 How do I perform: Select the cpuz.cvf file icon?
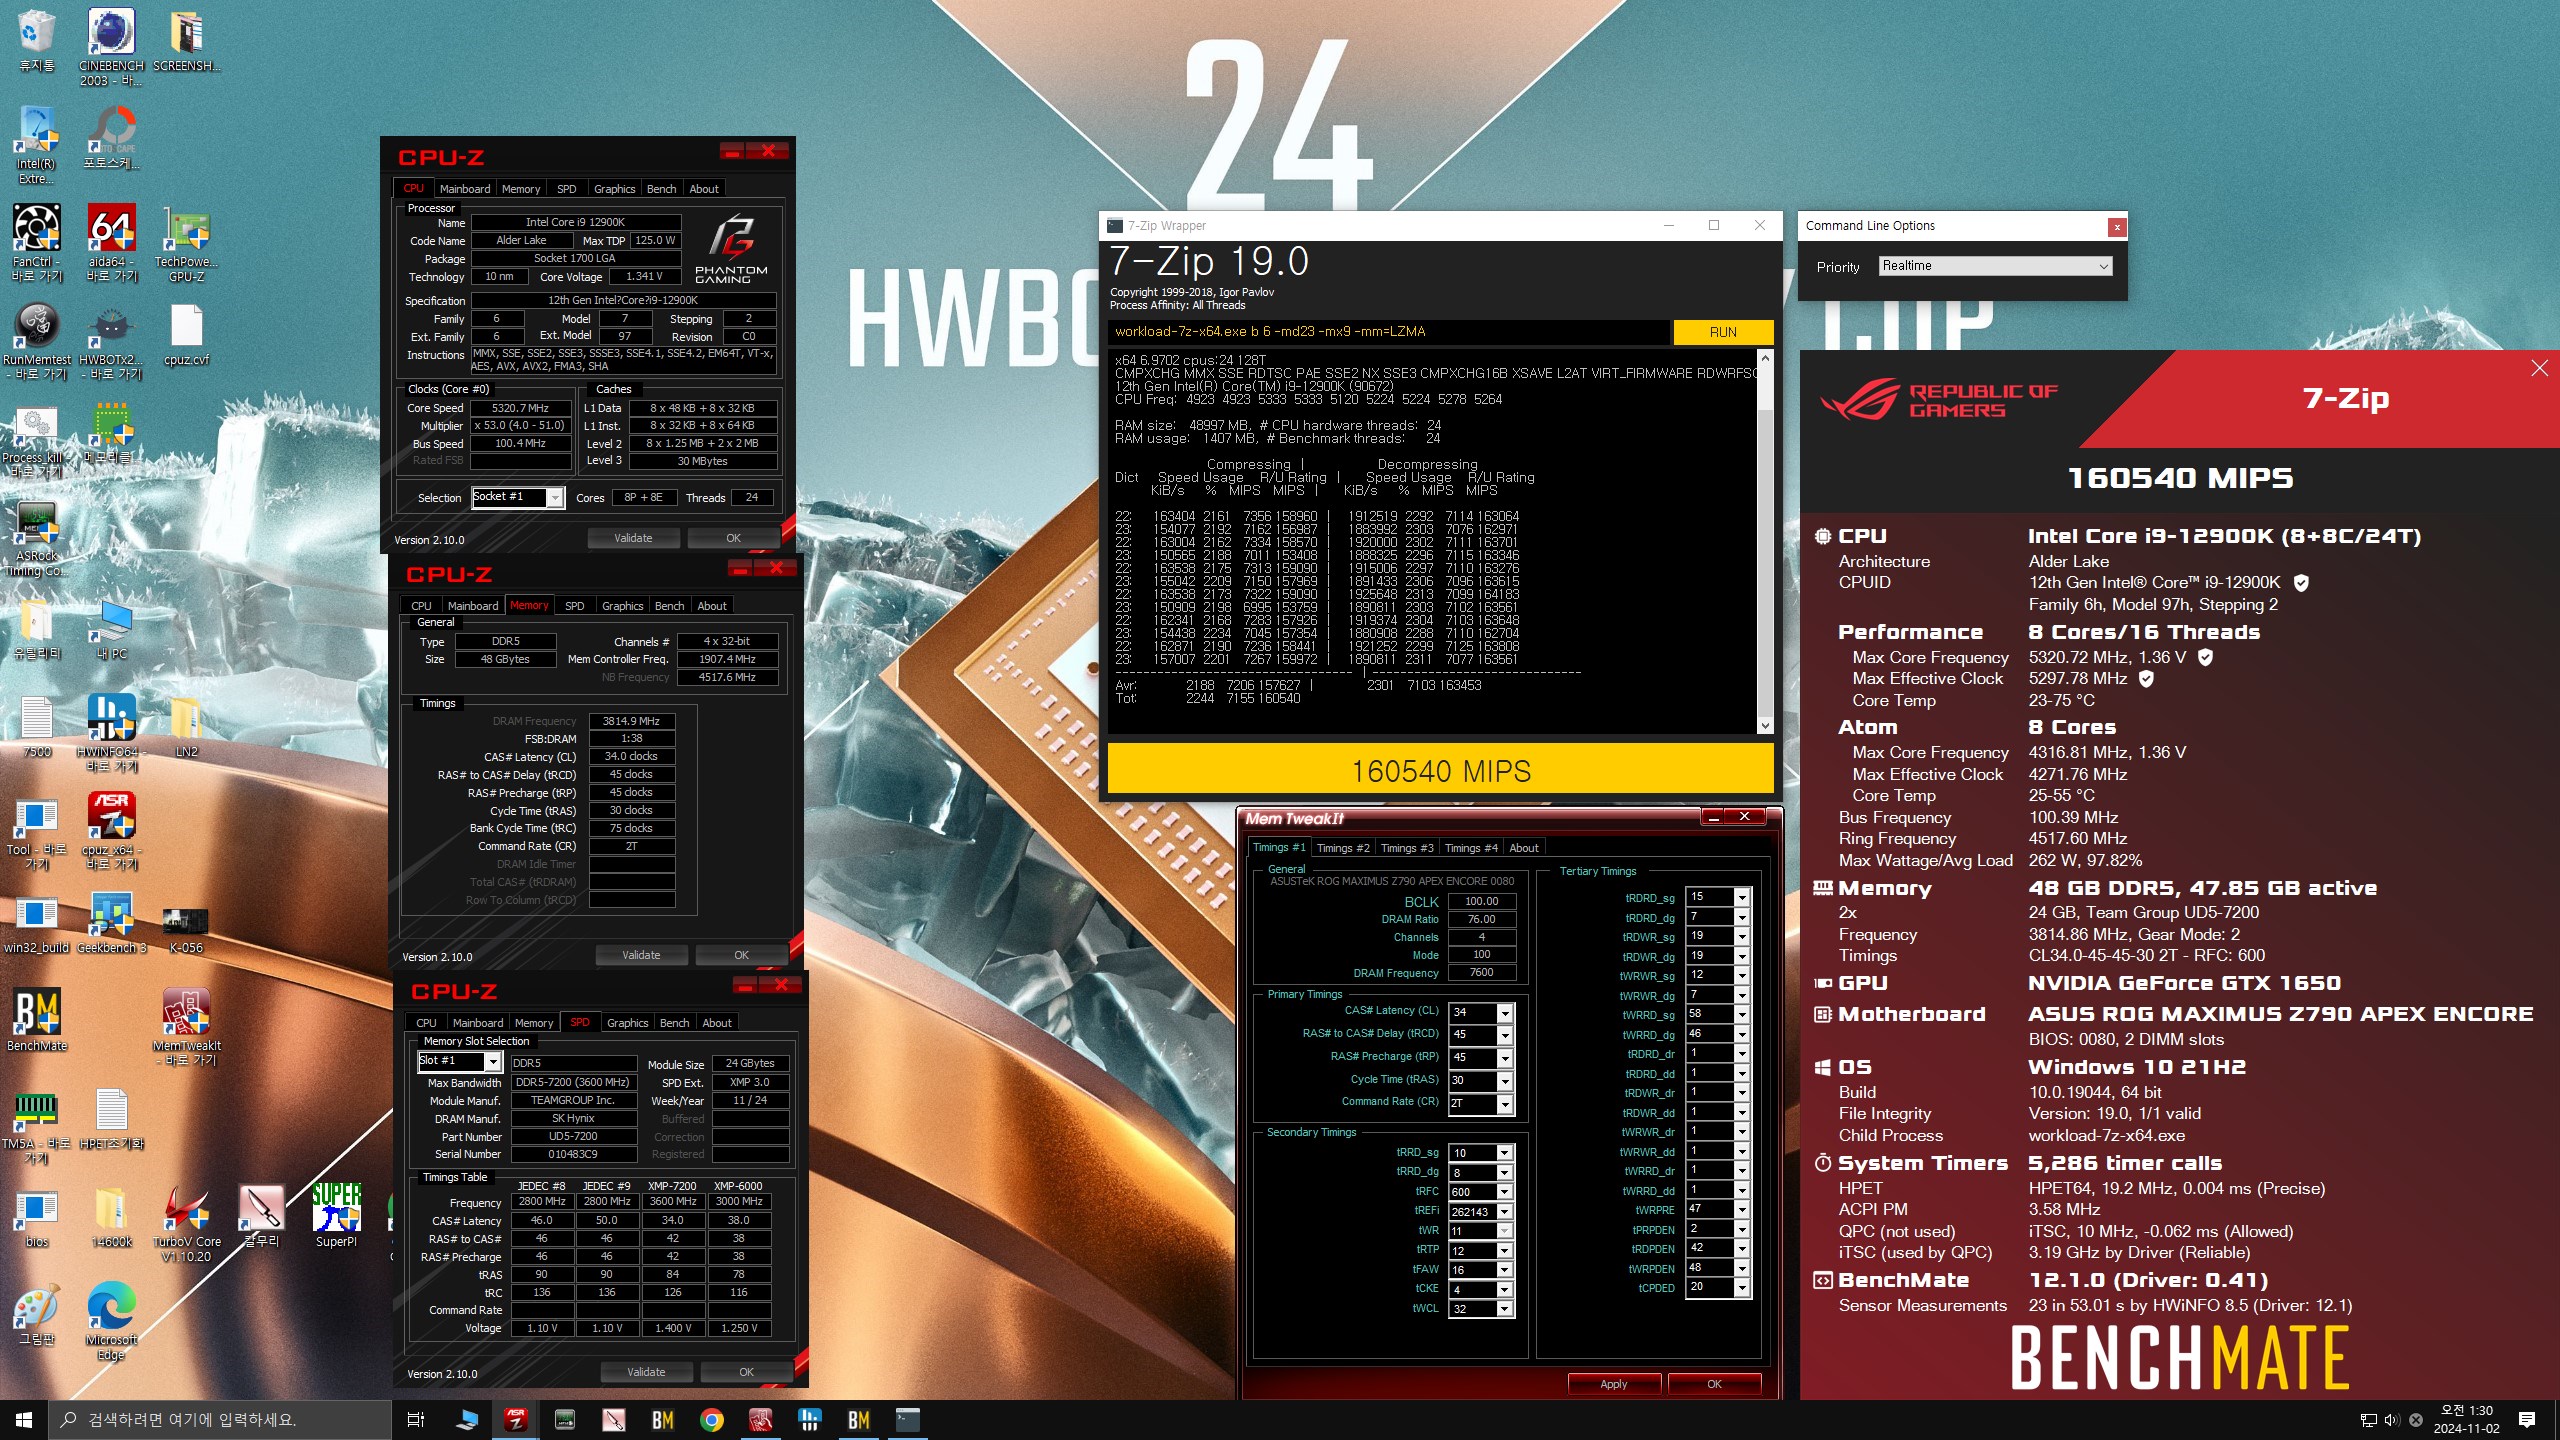pos(186,335)
